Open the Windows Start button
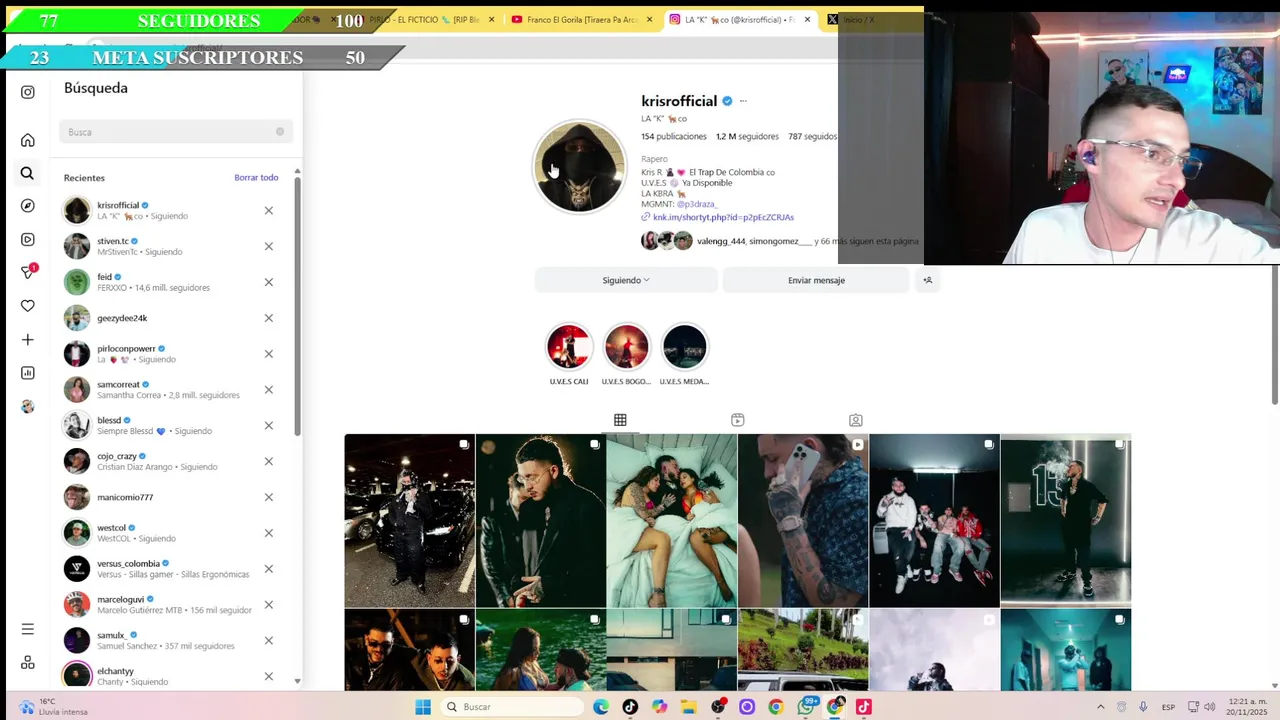This screenshot has height=720, width=1280. pyautogui.click(x=423, y=707)
